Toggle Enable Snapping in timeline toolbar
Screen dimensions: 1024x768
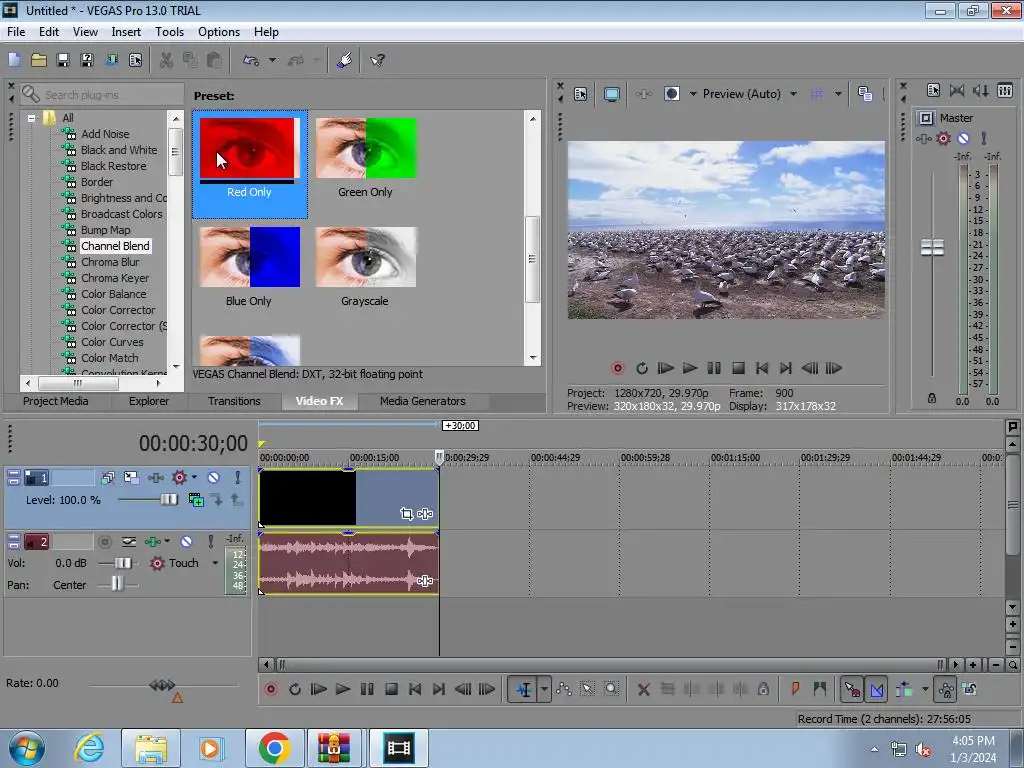coord(852,689)
